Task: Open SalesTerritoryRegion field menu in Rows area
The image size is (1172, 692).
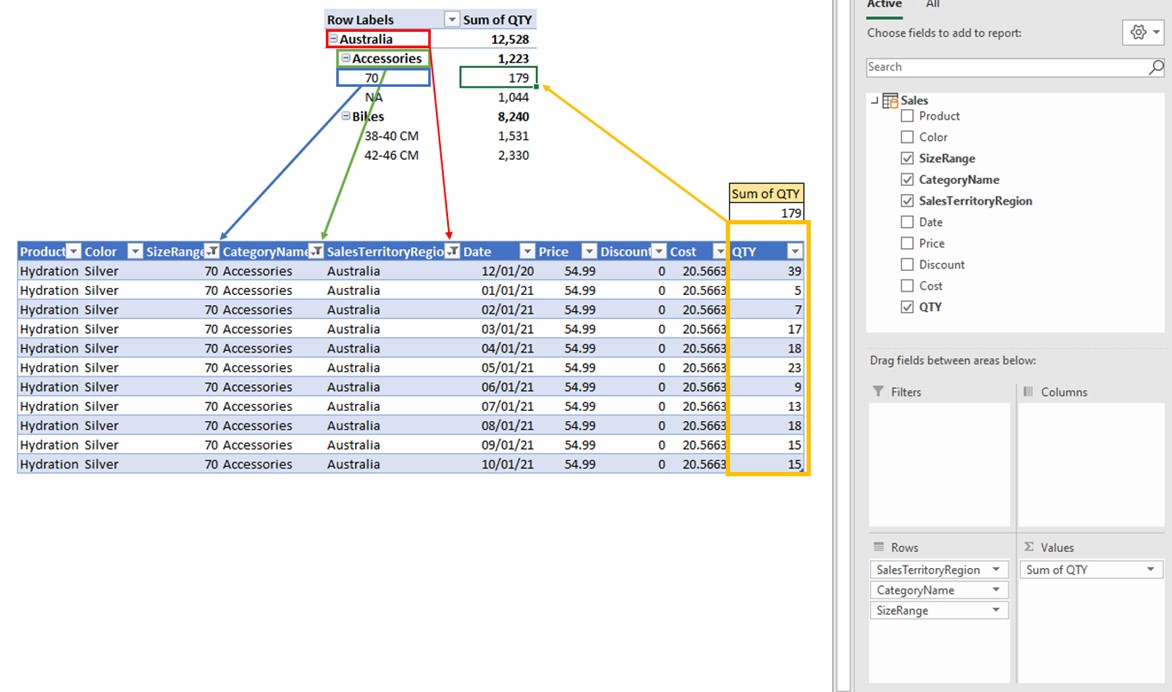Action: point(996,569)
